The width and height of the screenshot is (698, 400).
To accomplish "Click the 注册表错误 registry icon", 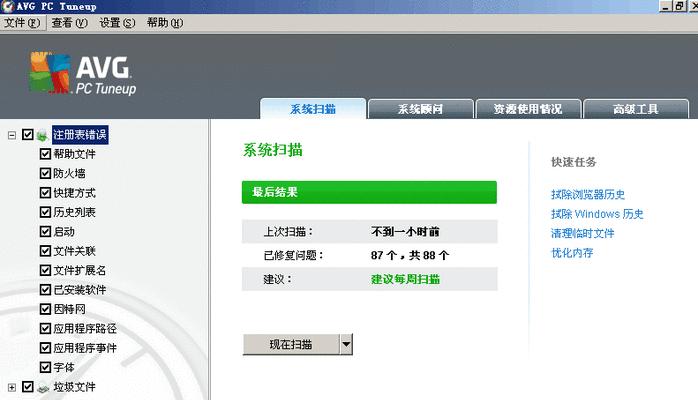I will (x=42, y=135).
